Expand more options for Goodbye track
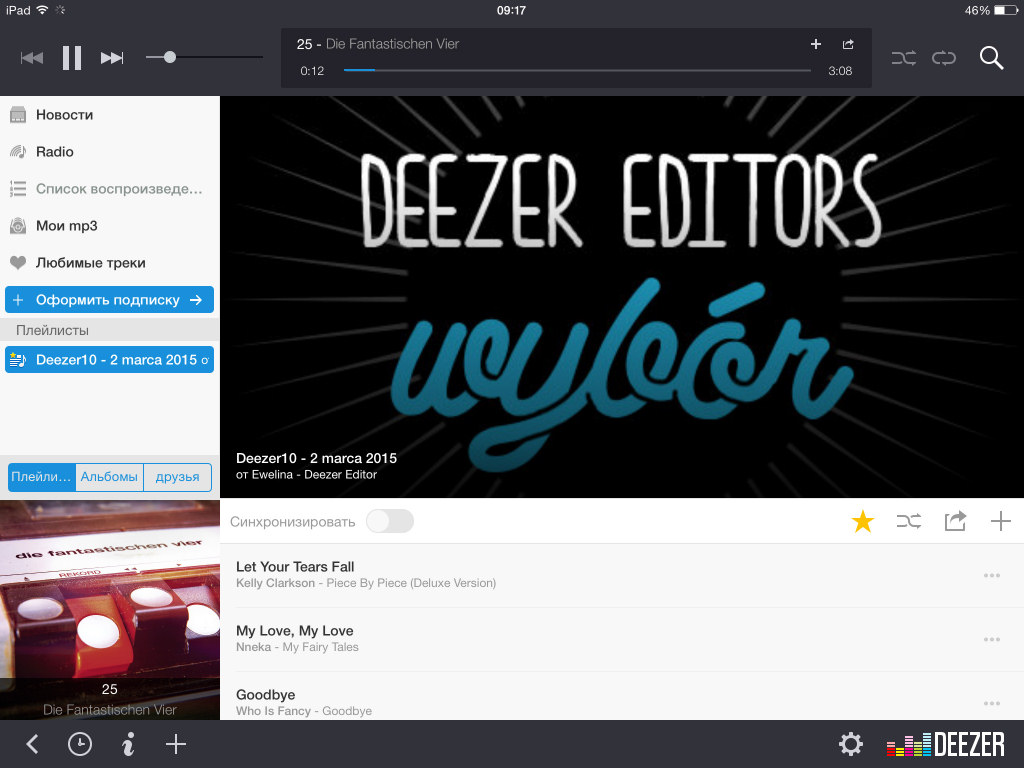This screenshot has height=768, width=1024. coord(991,703)
